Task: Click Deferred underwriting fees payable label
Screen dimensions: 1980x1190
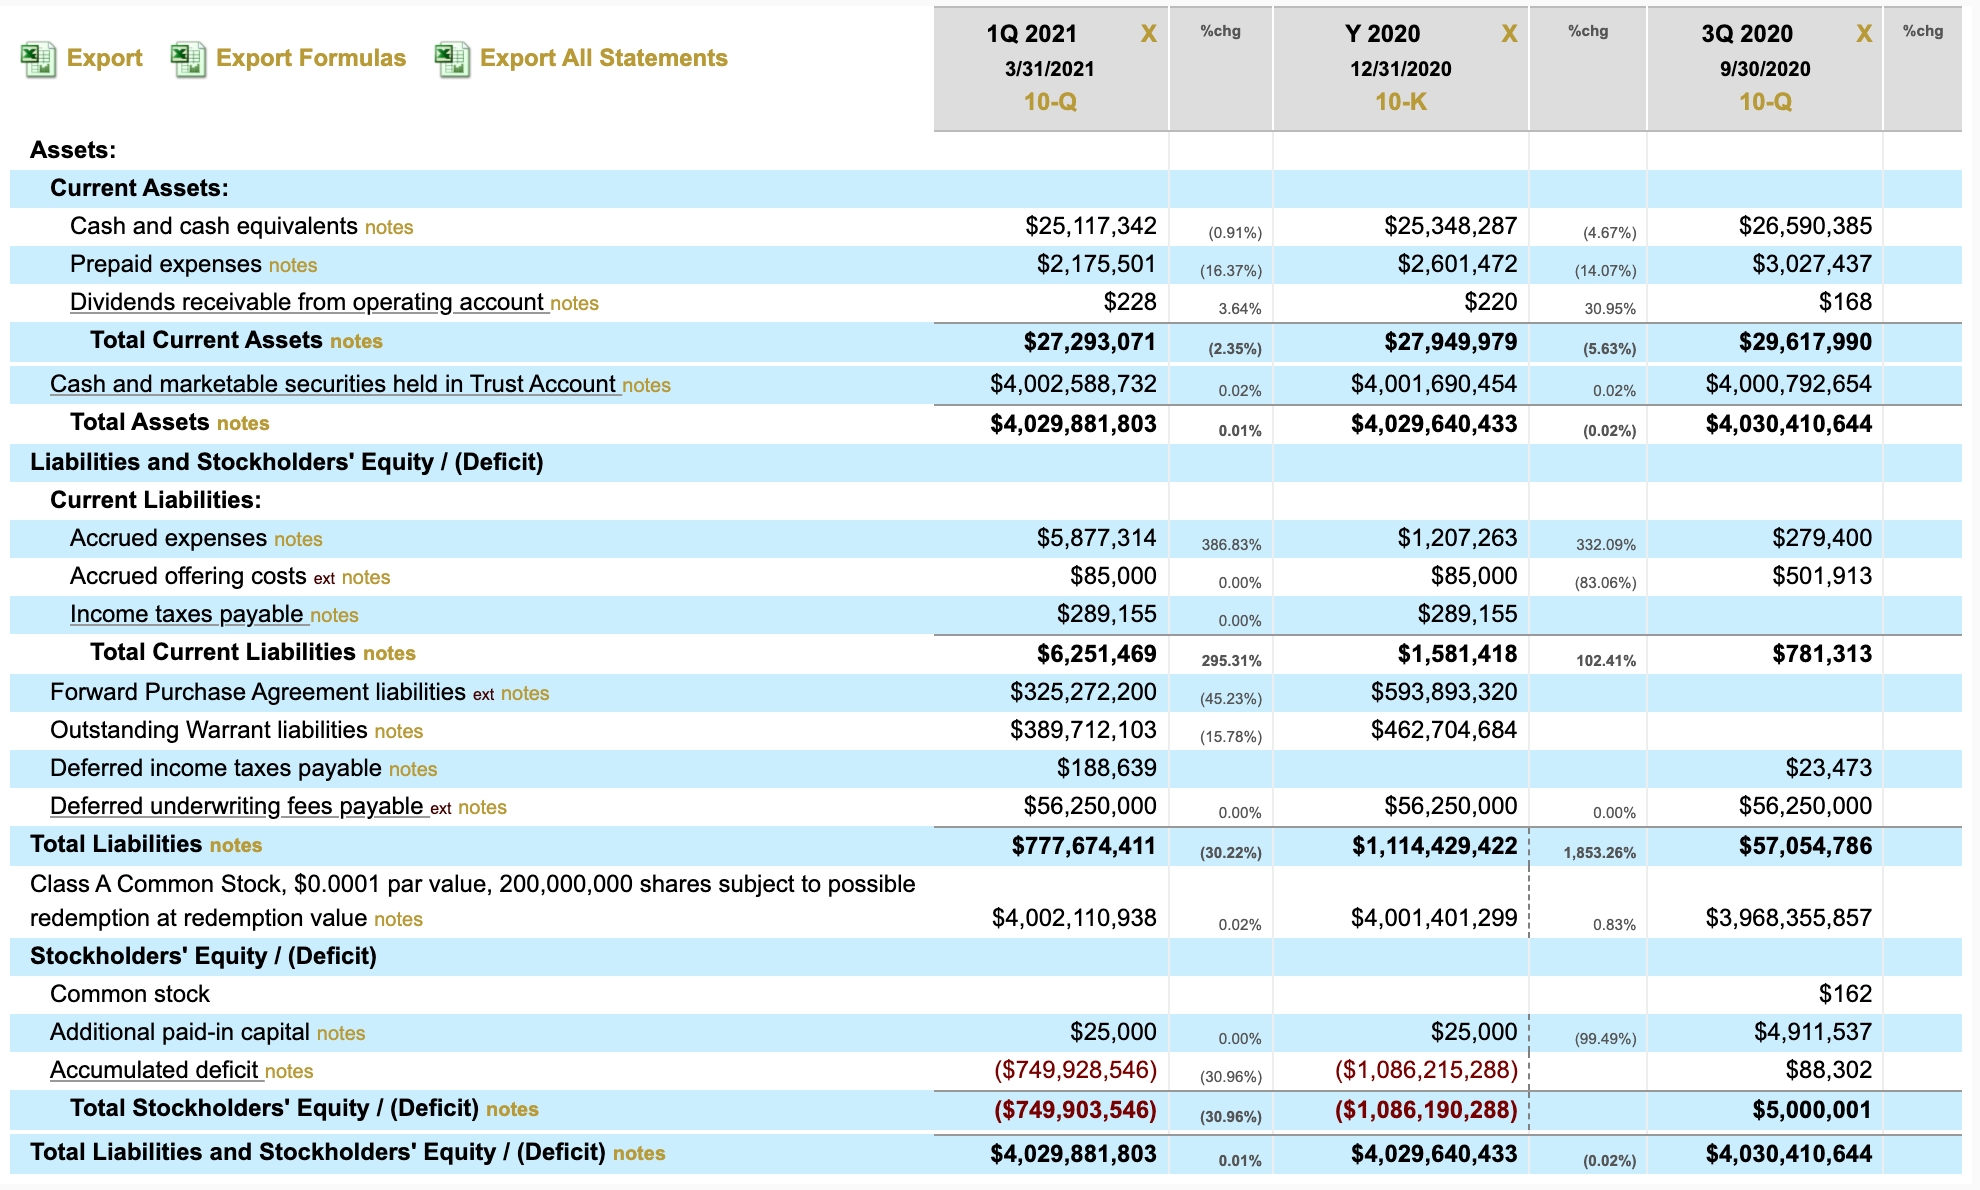Action: click(x=237, y=806)
